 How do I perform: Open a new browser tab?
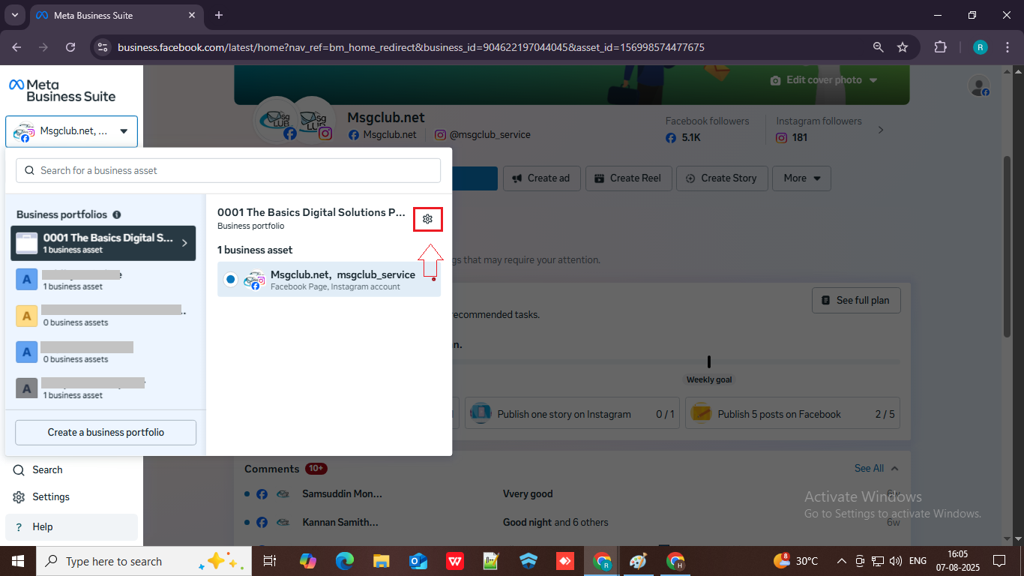point(219,15)
